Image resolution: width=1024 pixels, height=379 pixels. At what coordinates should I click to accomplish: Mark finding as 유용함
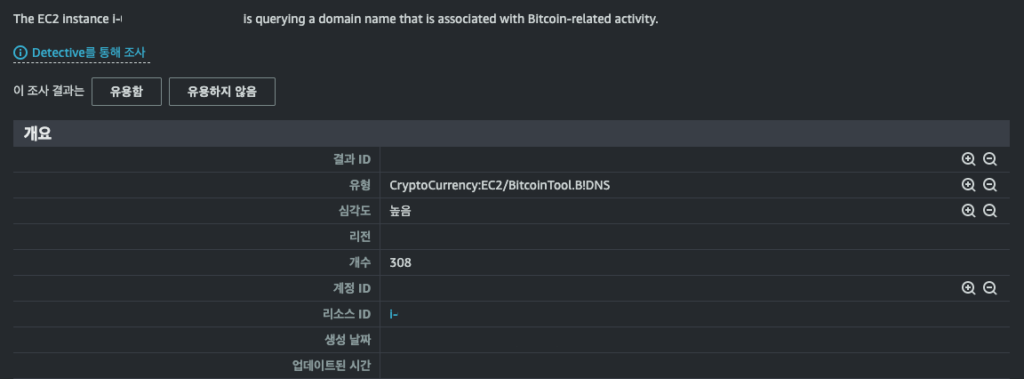[x=126, y=91]
